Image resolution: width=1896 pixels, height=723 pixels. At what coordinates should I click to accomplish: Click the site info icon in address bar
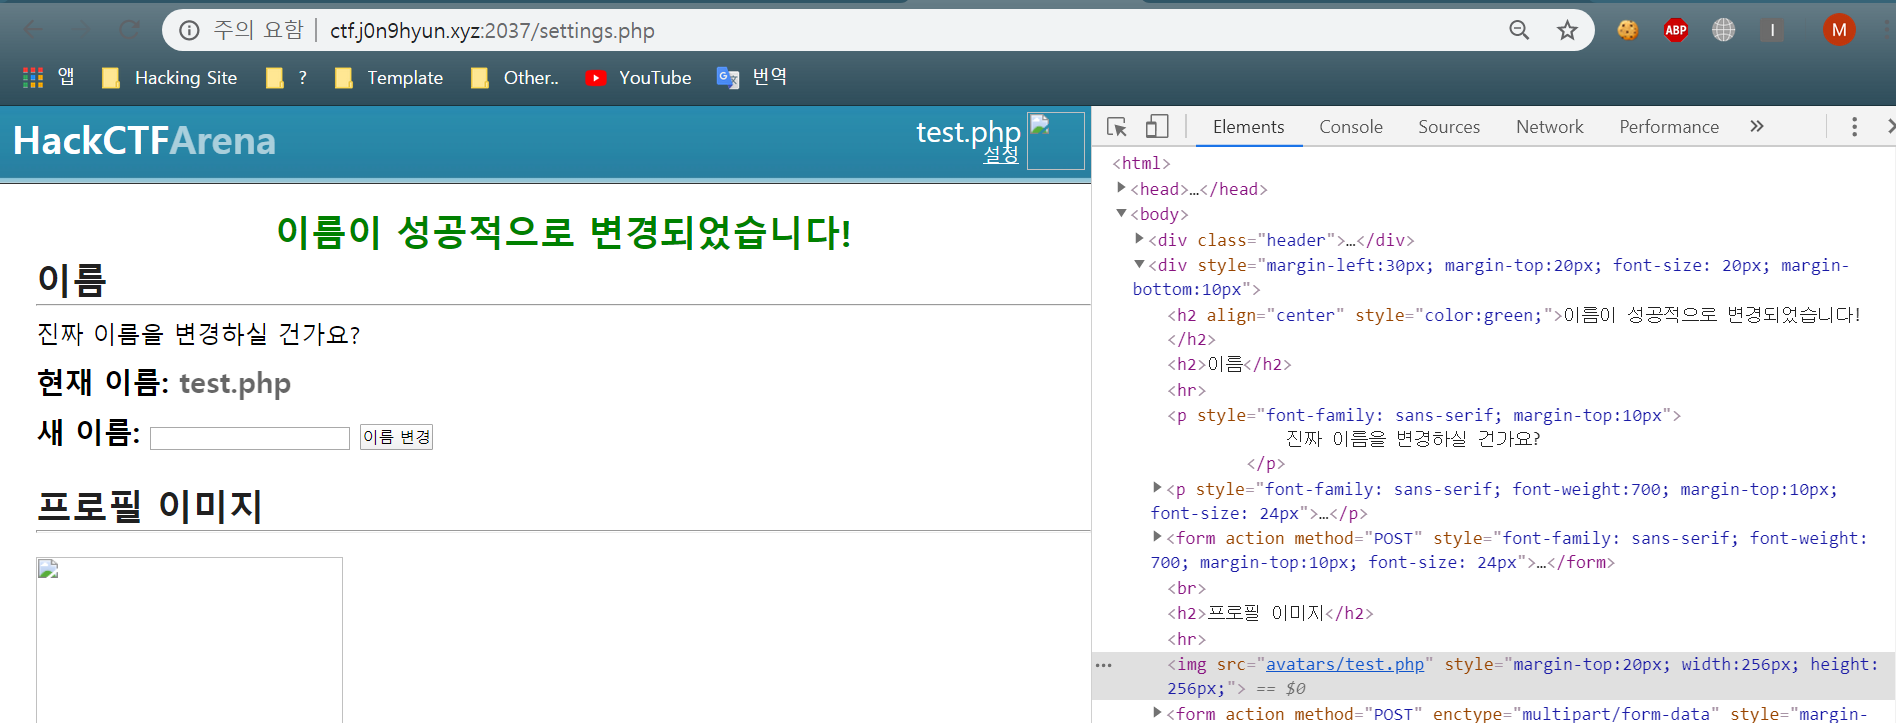click(x=189, y=30)
